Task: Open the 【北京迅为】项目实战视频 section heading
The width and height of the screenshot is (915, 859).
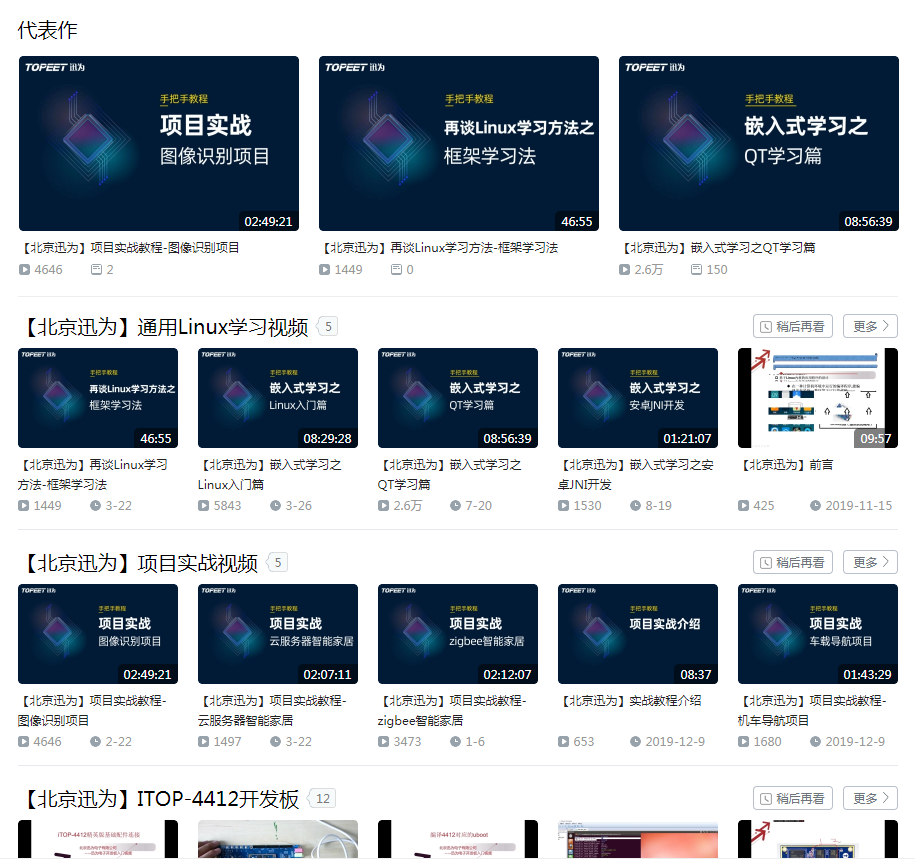Action: click(138, 563)
